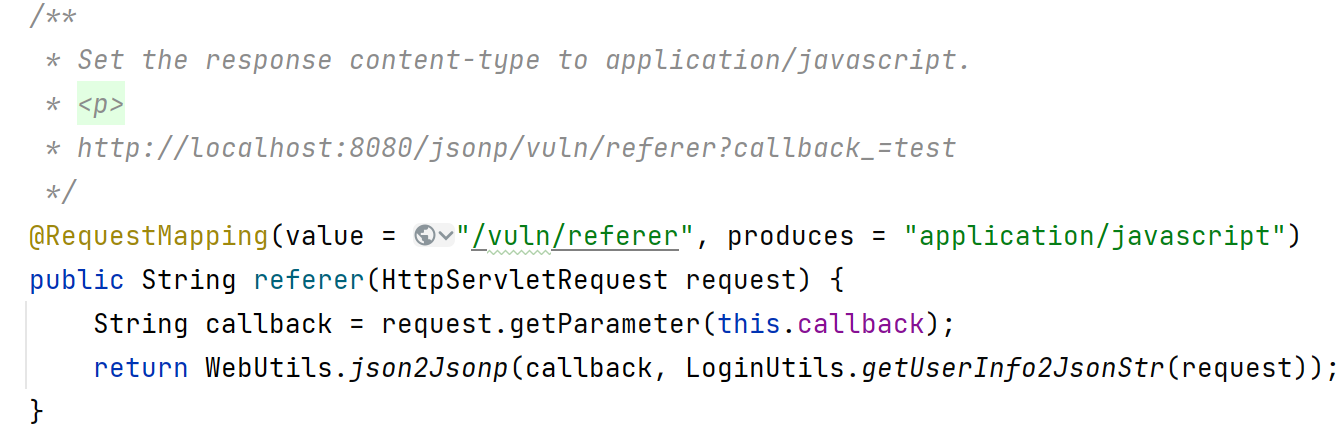
Task: Click the produces attribute name
Action: click(790, 236)
